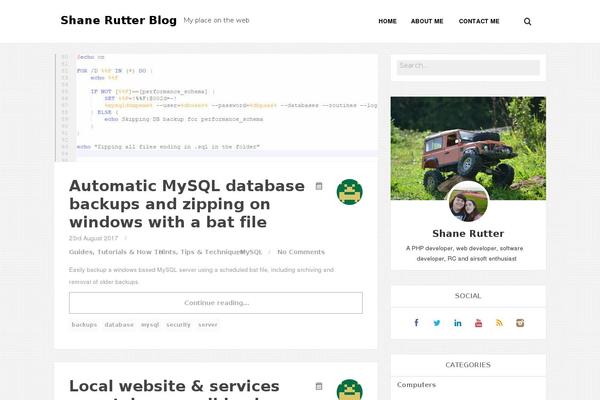Open the Computers category in sidebar

(x=416, y=385)
